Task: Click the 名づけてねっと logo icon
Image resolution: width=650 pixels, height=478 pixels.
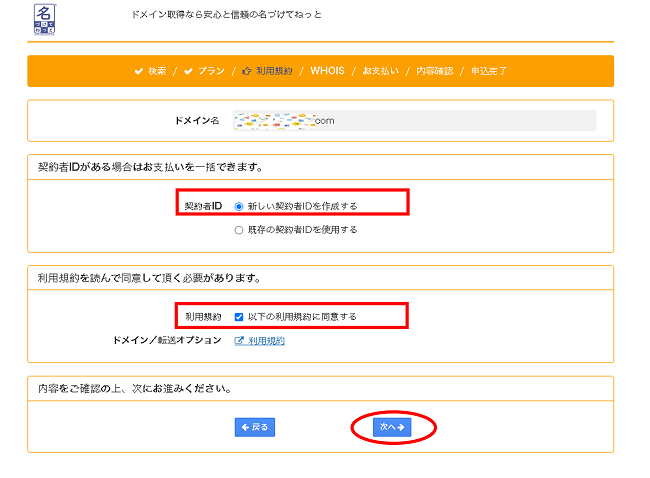Action: click(46, 19)
